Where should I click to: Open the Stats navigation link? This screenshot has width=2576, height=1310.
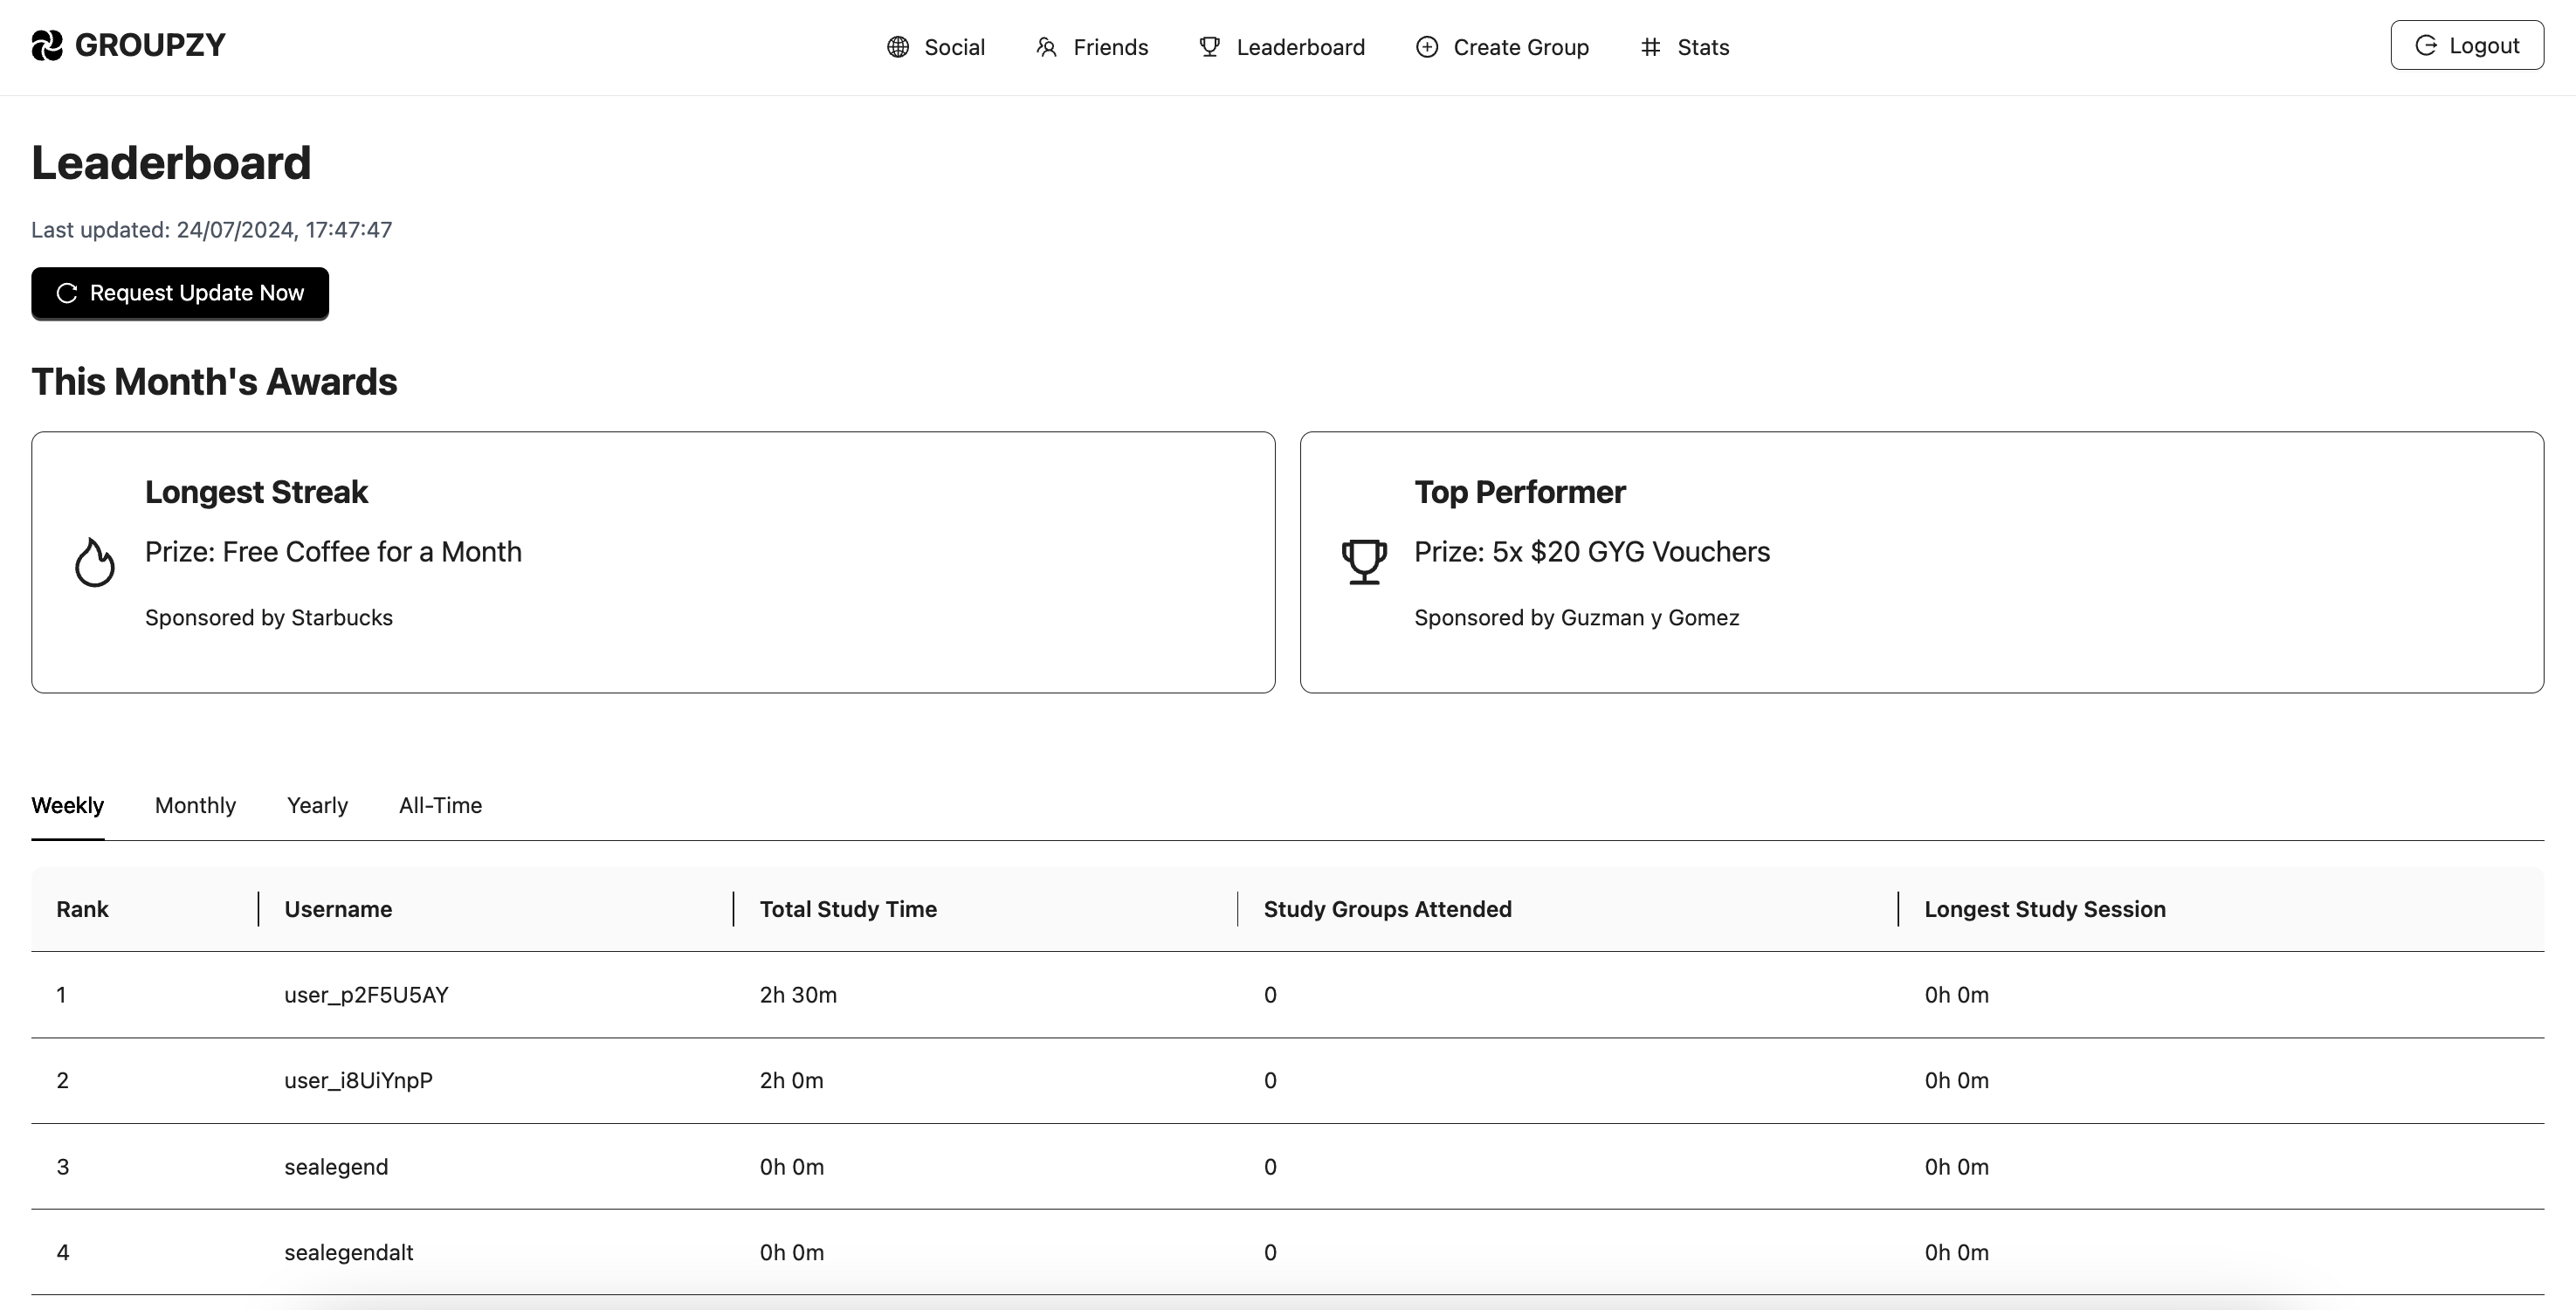1702,47
